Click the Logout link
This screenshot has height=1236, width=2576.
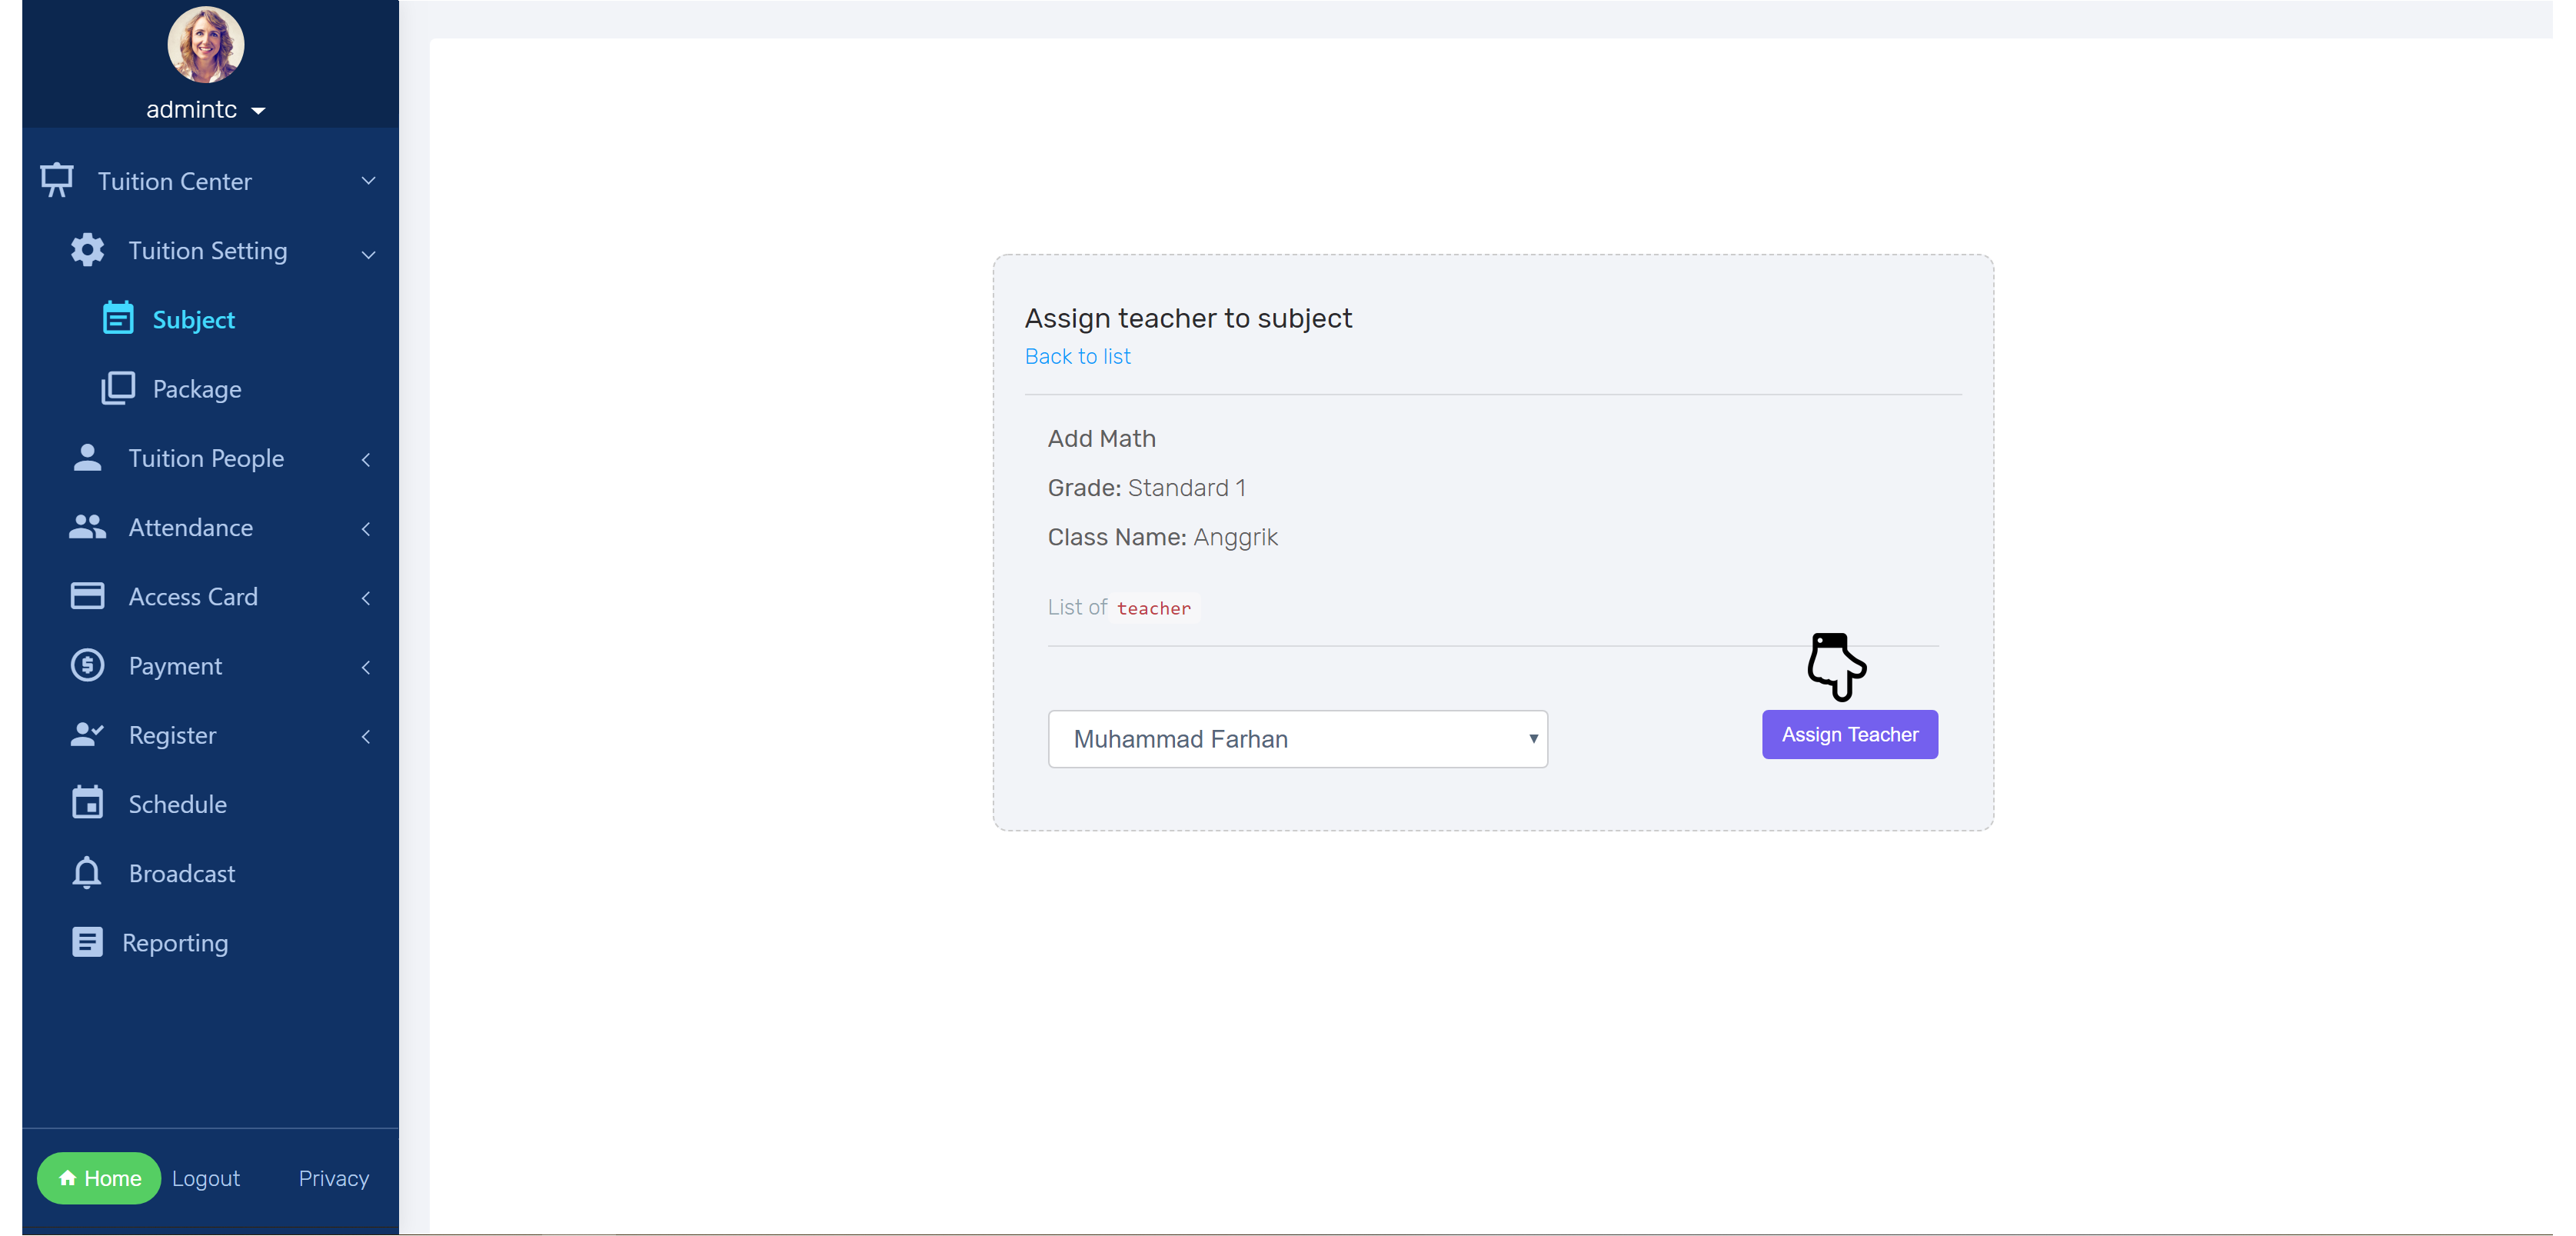click(x=206, y=1178)
